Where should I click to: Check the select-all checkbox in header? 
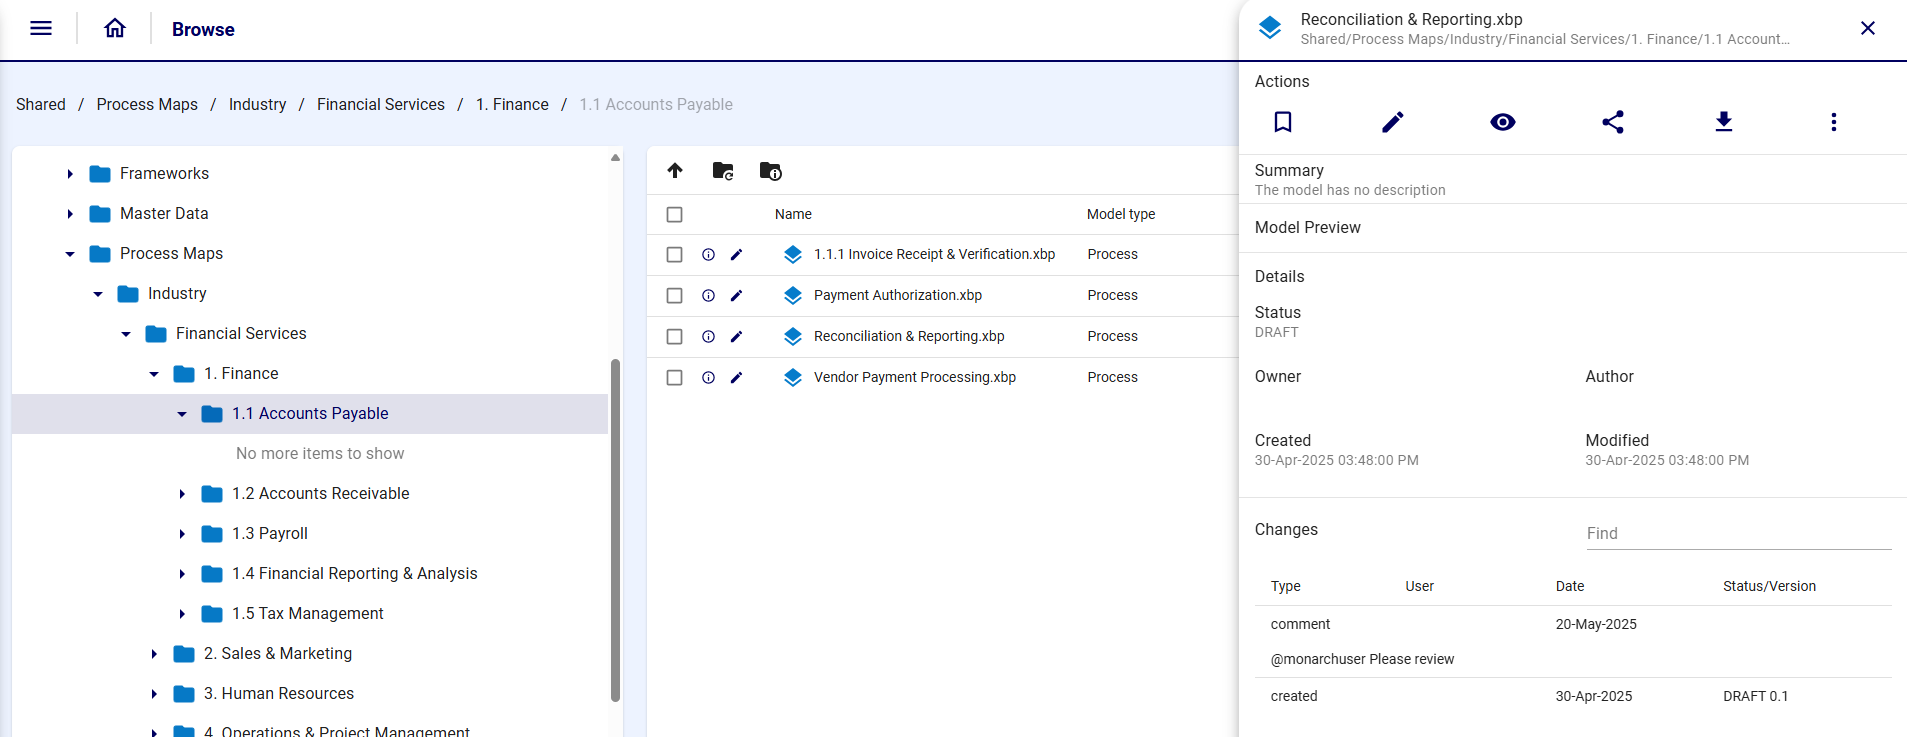pos(675,215)
